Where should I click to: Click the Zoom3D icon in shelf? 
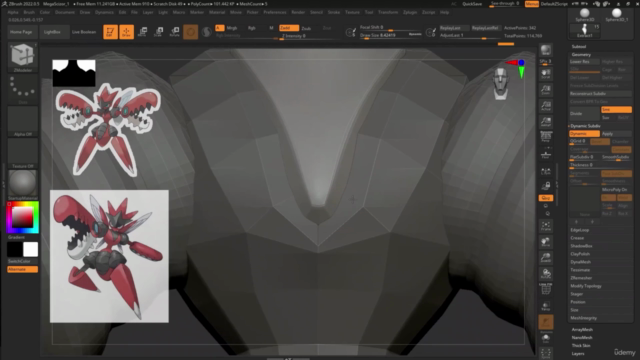pos(546,258)
